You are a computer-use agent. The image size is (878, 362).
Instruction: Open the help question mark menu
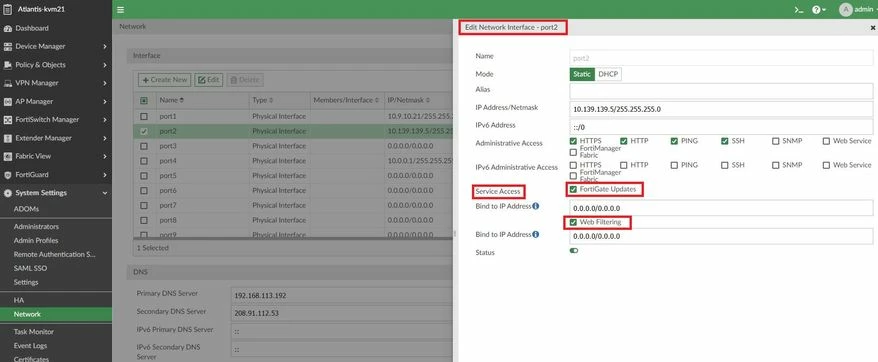pyautogui.click(x=819, y=10)
